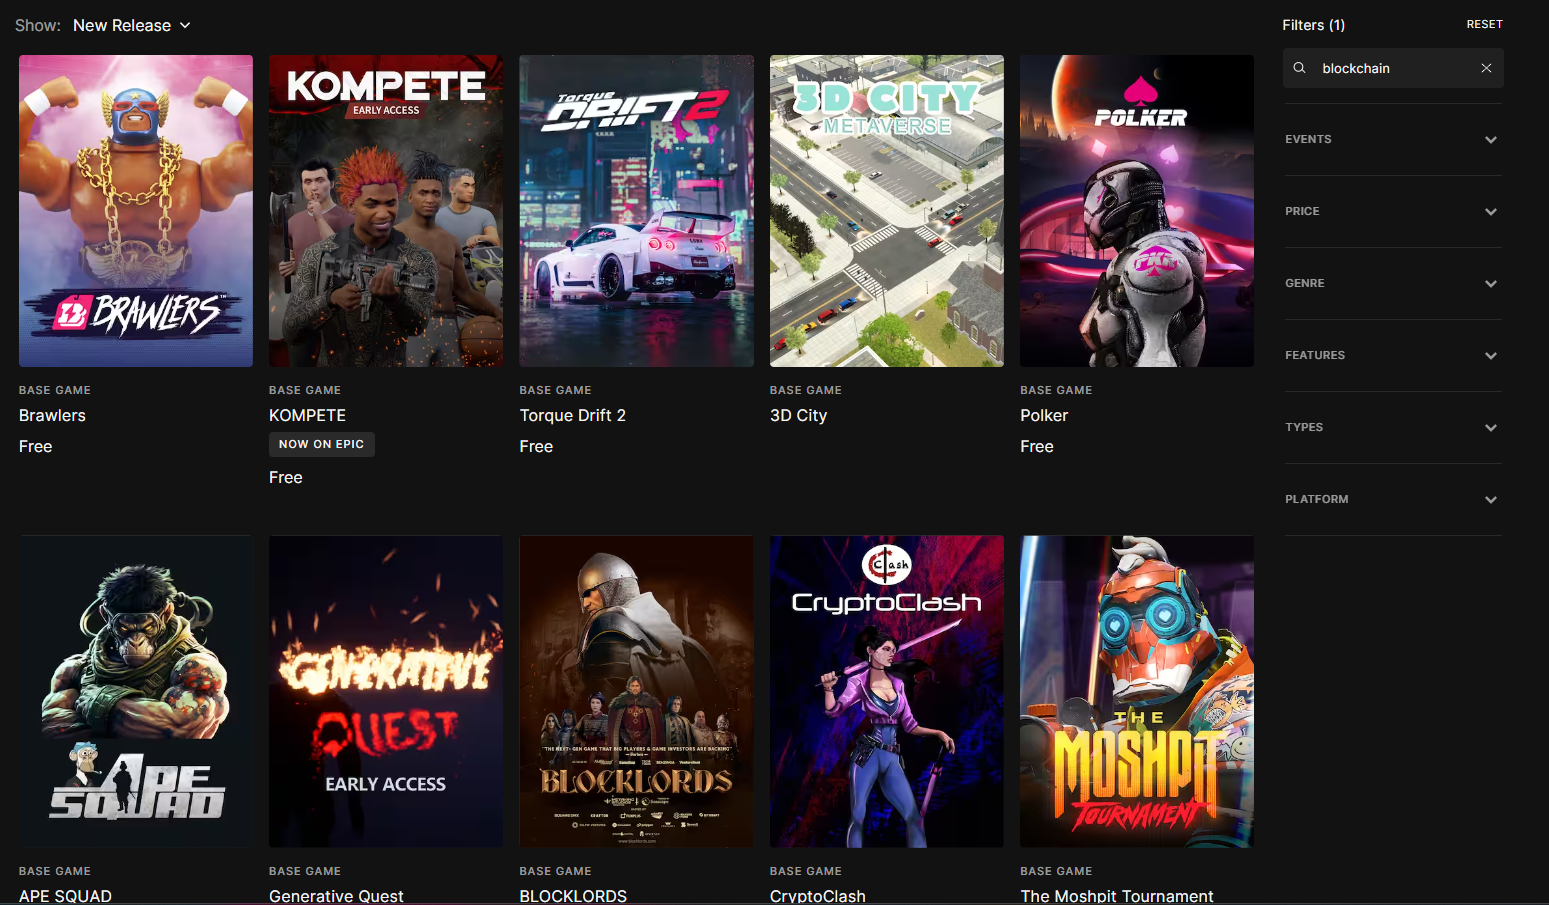Open the New Release sort dropdown

131,25
